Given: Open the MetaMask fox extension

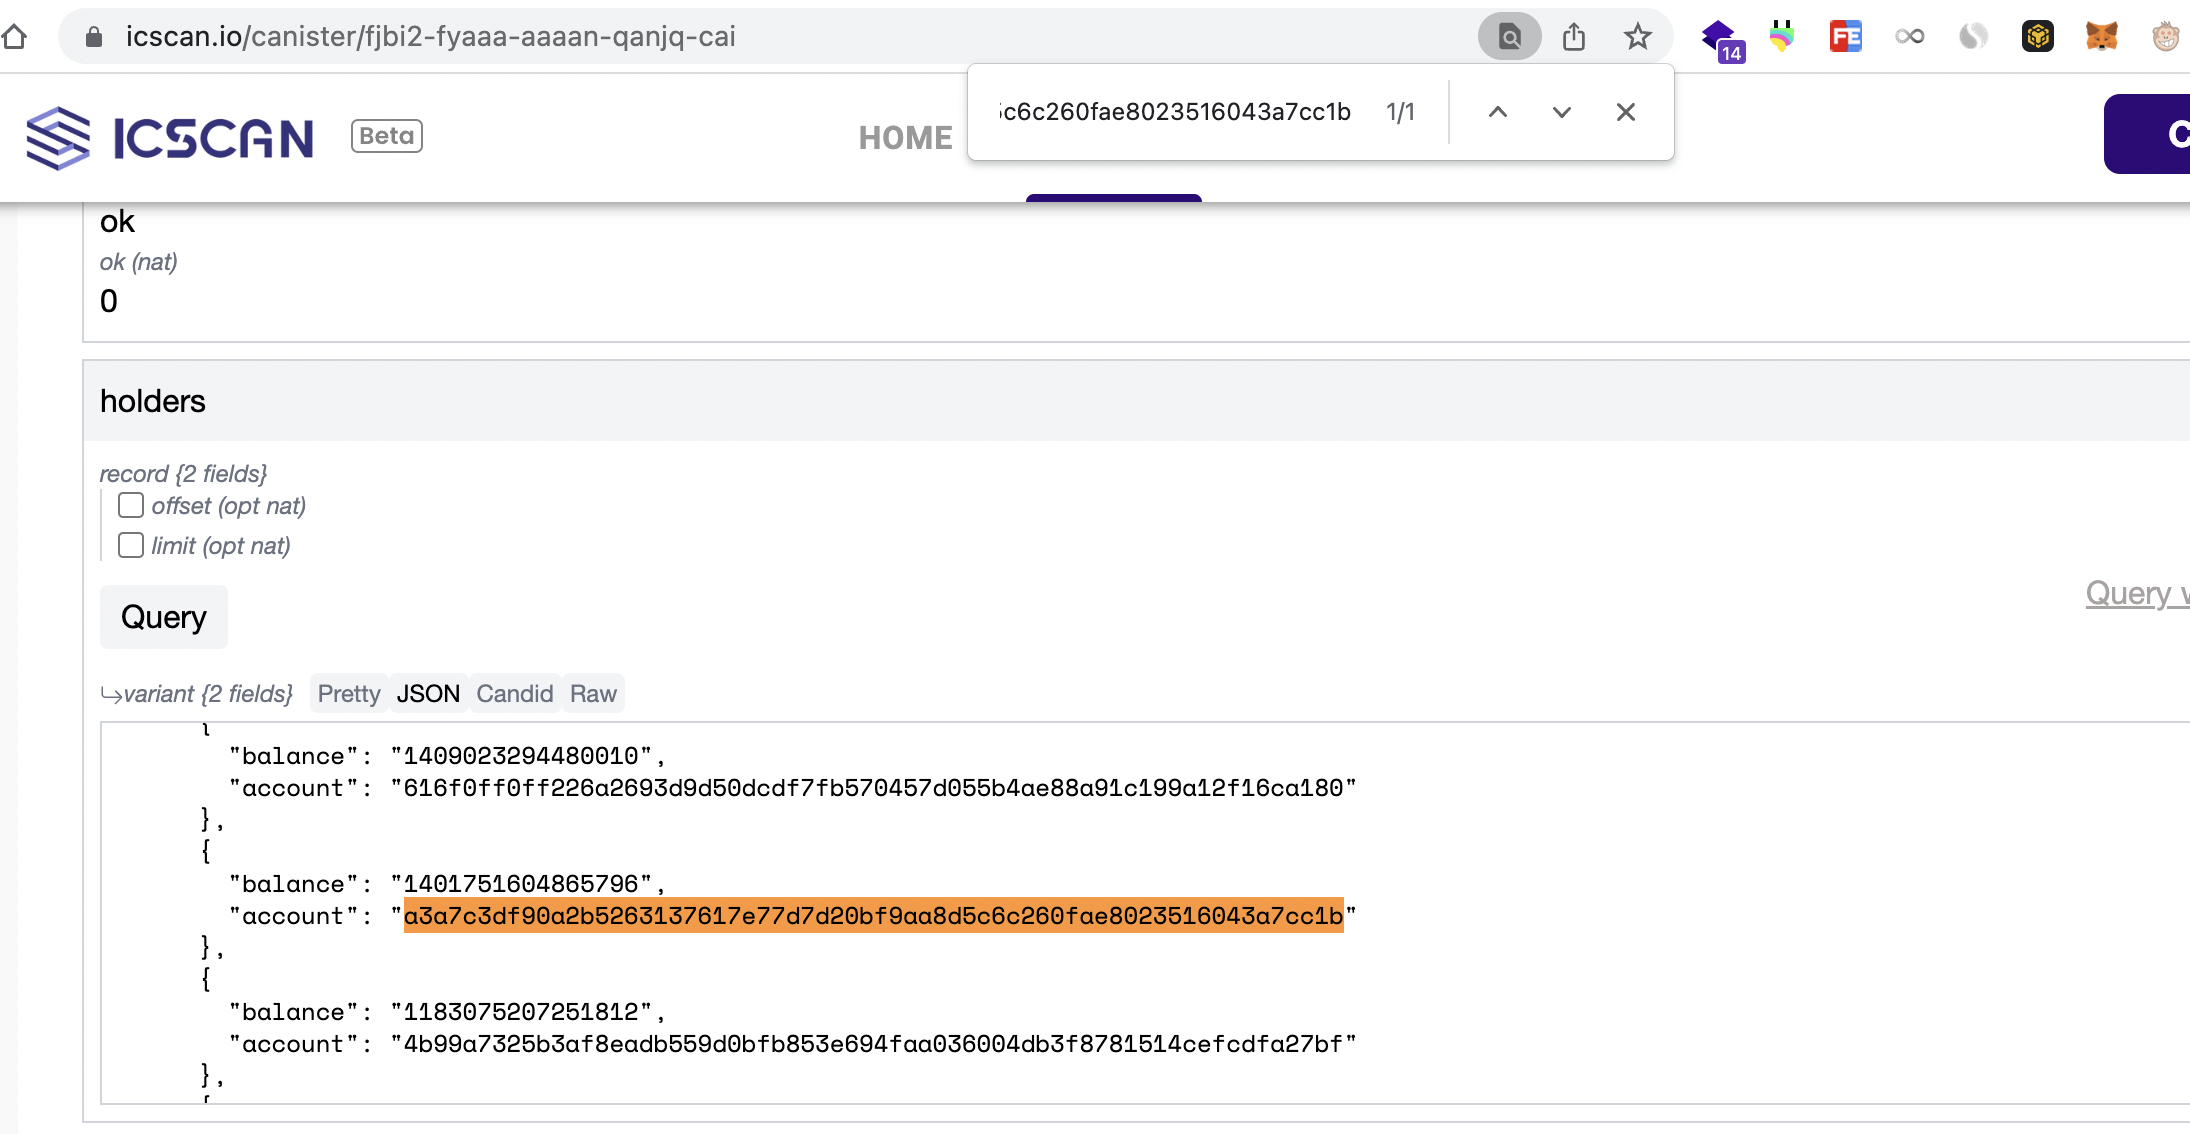Looking at the screenshot, I should point(2102,37).
